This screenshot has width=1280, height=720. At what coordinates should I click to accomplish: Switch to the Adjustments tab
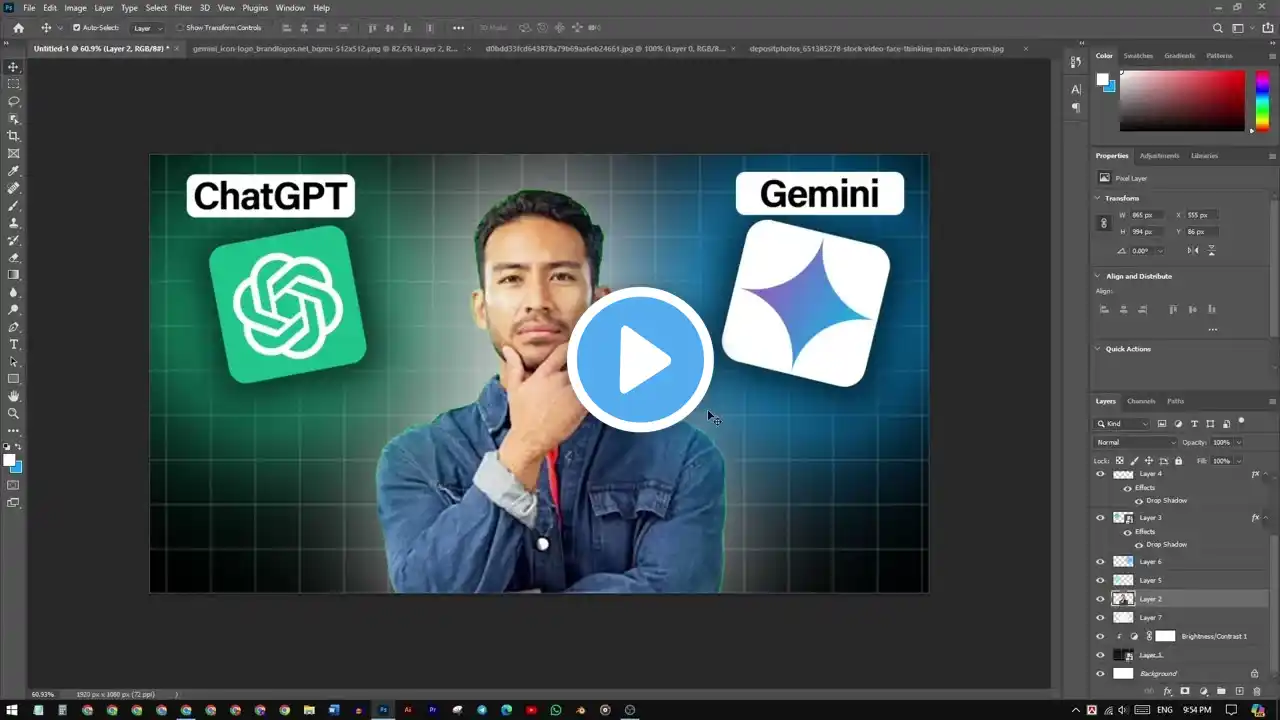pos(1159,156)
